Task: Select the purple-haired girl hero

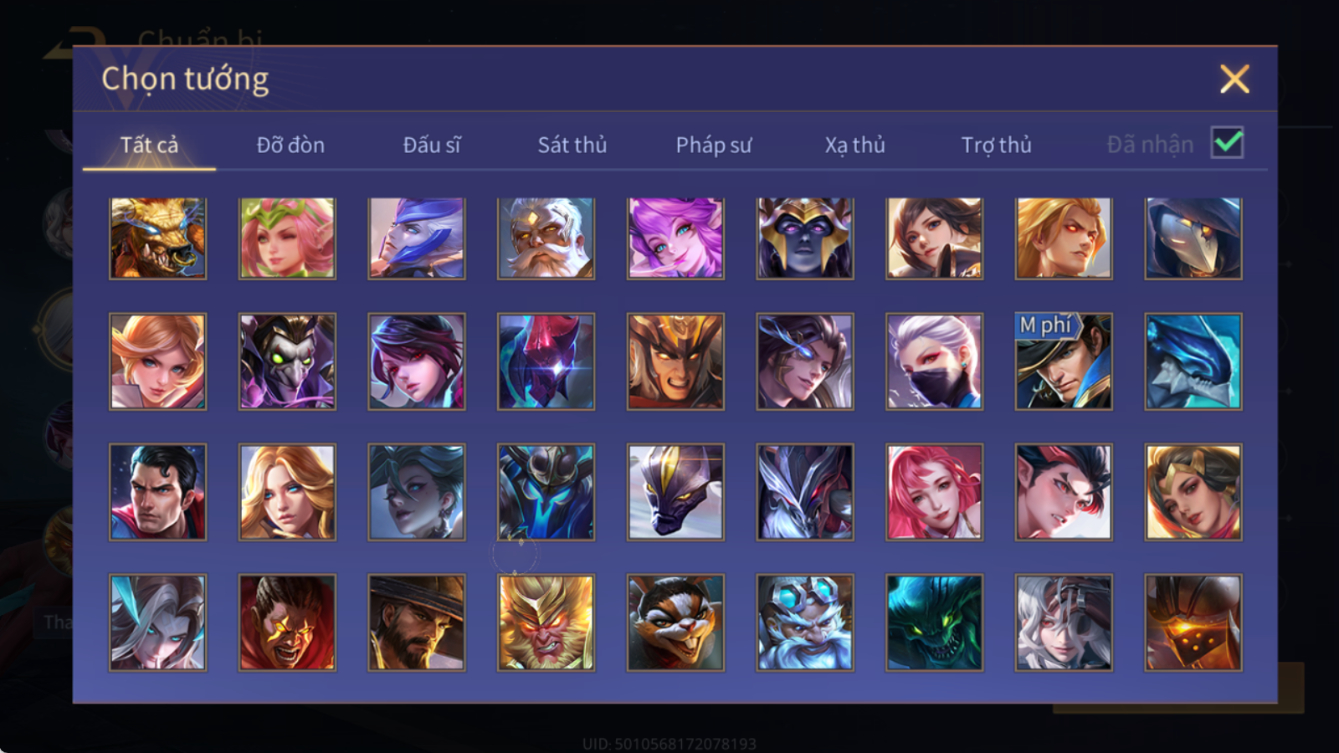Action: pyautogui.click(x=676, y=238)
